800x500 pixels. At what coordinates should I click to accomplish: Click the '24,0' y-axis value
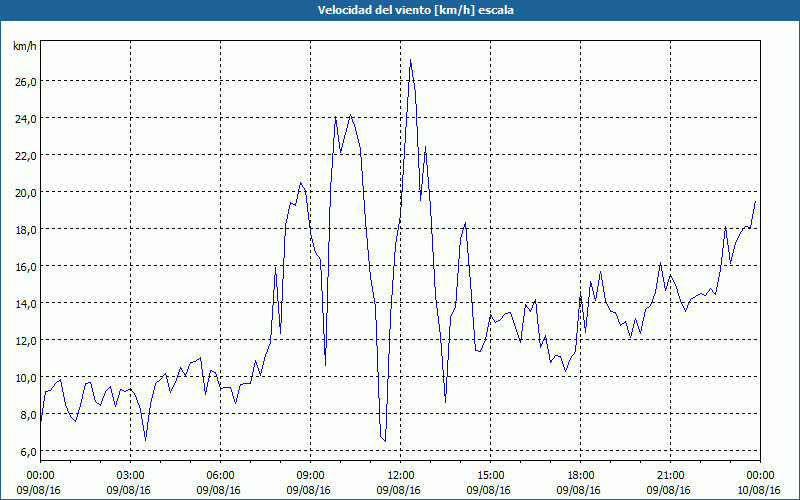click(26, 119)
